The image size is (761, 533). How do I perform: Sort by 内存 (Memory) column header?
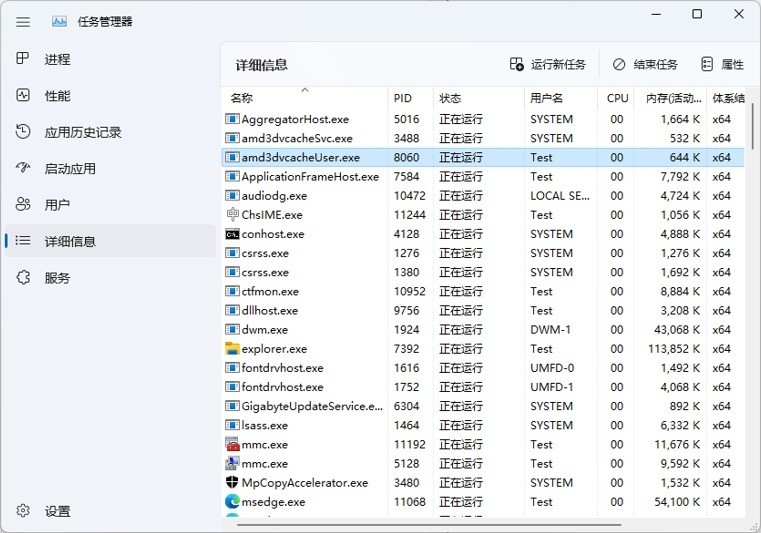click(x=670, y=98)
